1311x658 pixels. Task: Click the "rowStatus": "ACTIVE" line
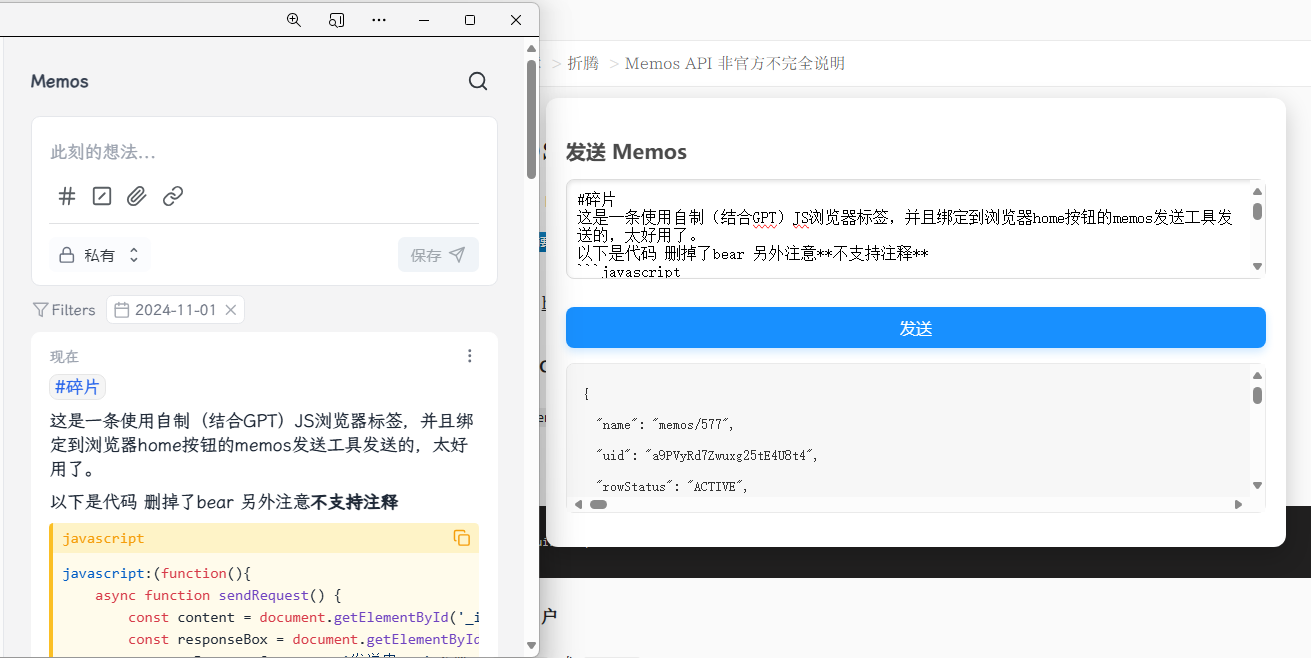pyautogui.click(x=671, y=487)
